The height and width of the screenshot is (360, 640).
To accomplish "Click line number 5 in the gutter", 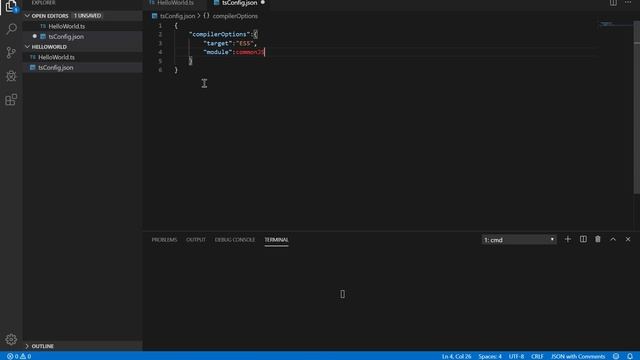I will [x=160, y=61].
